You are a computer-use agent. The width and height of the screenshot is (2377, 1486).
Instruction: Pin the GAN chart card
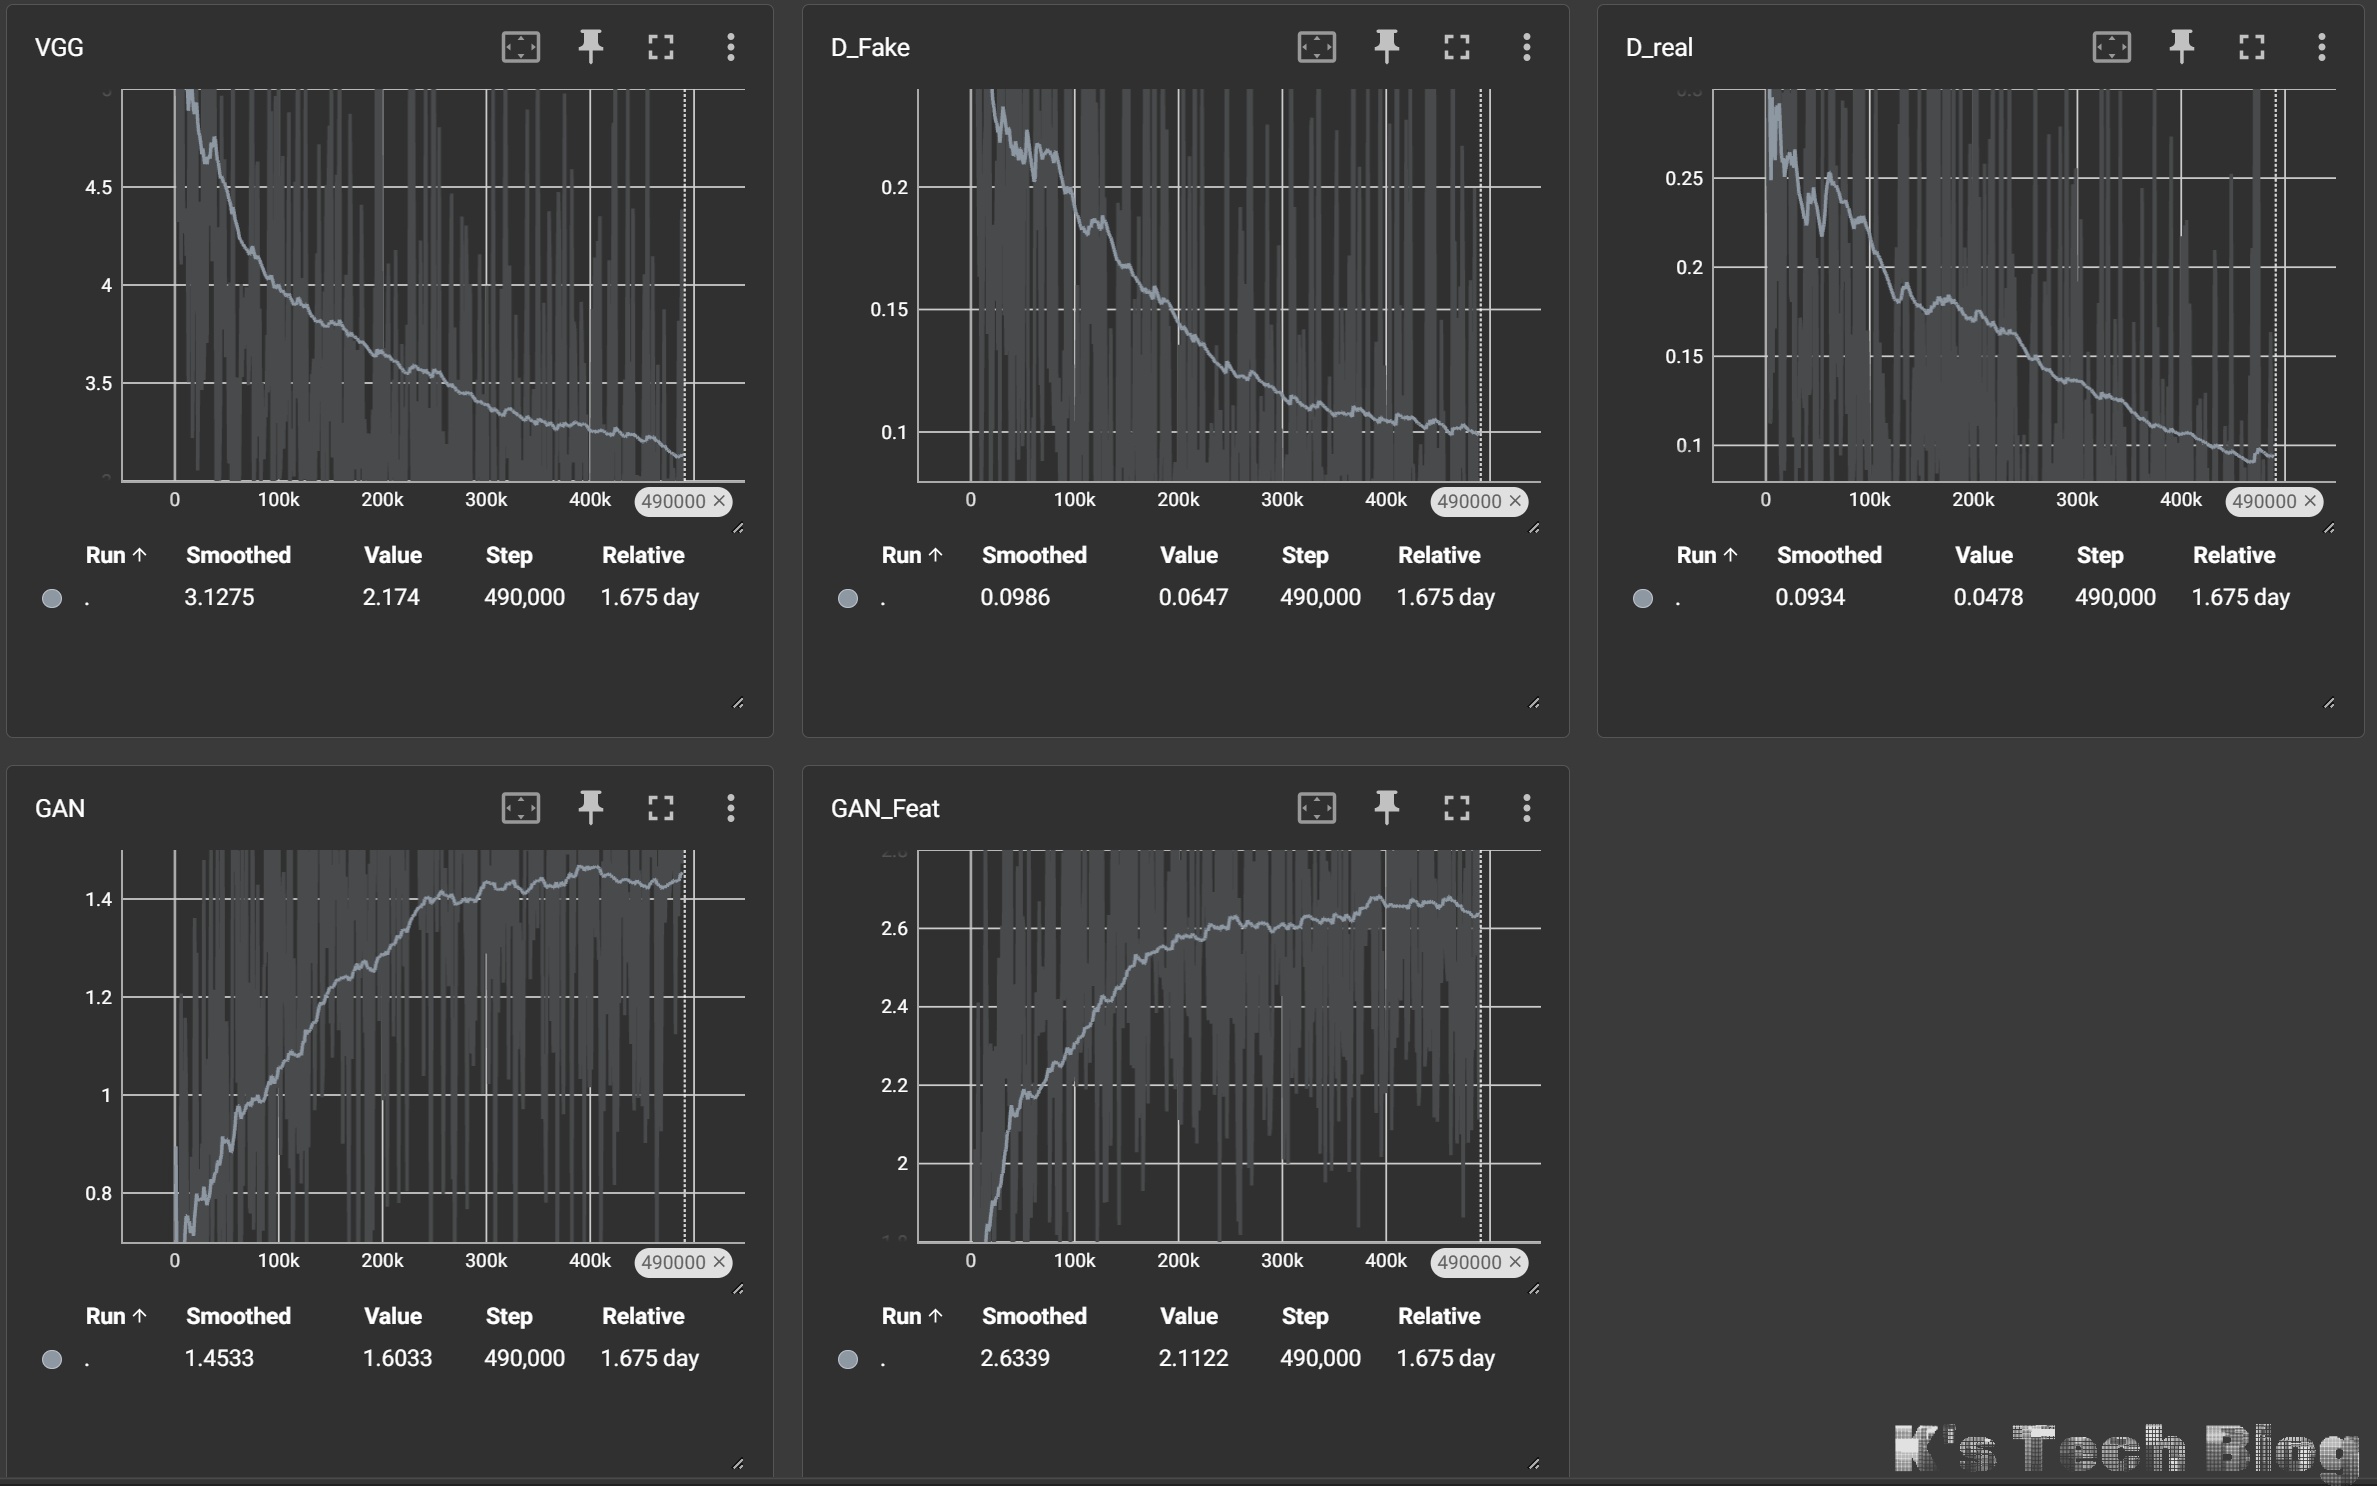tap(590, 807)
